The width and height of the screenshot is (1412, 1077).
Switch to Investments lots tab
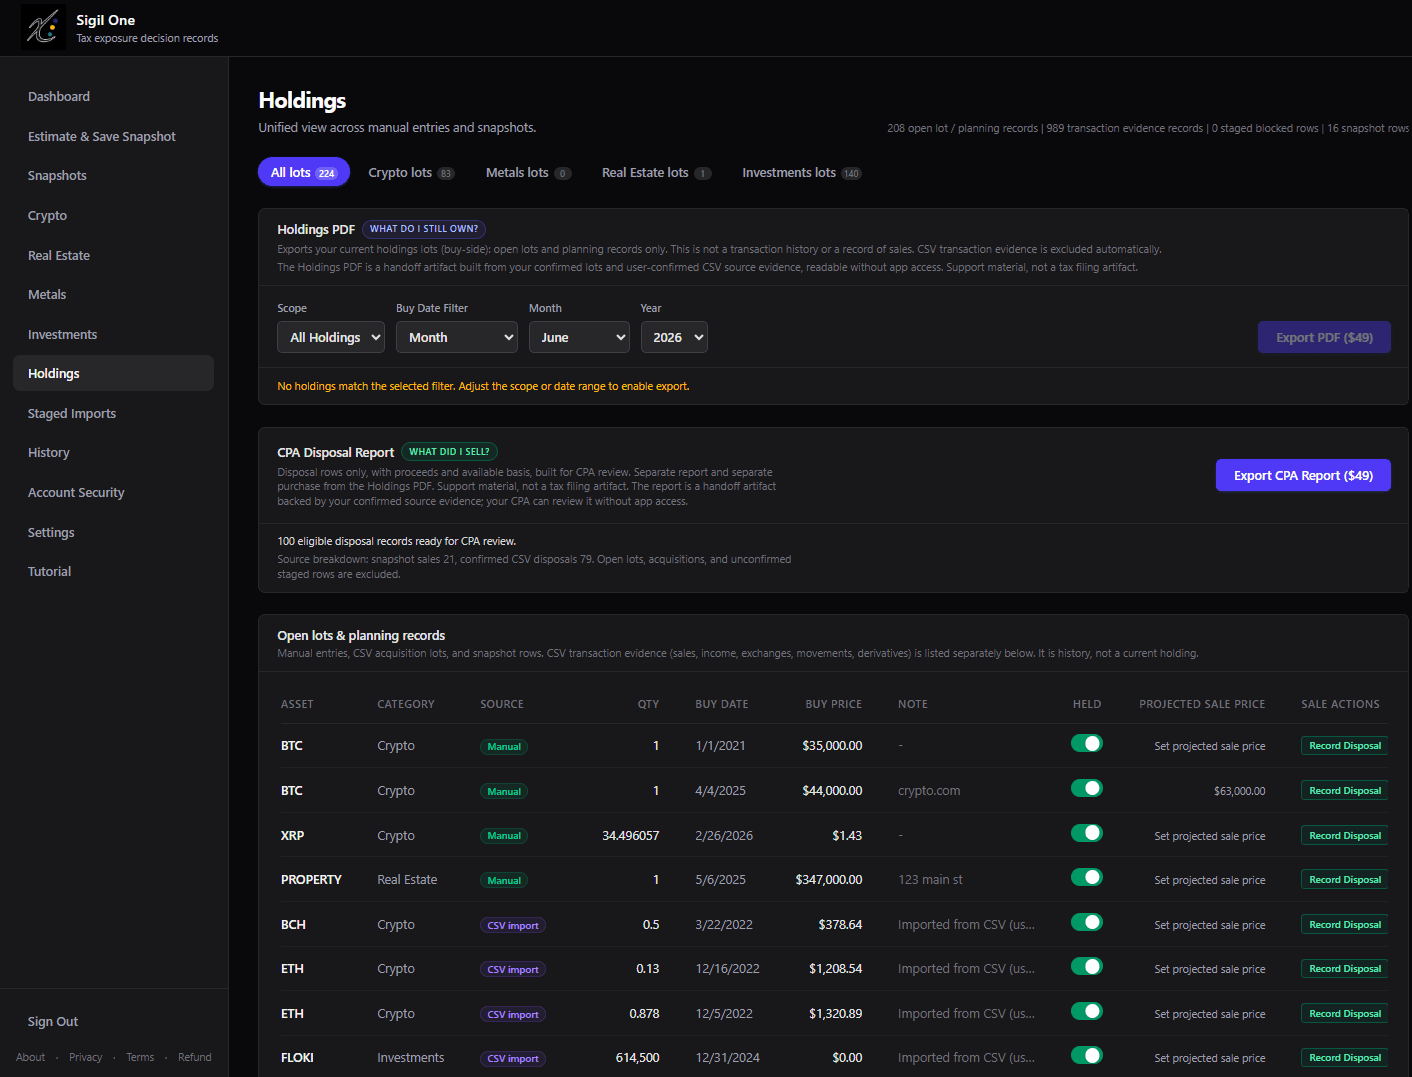[801, 172]
